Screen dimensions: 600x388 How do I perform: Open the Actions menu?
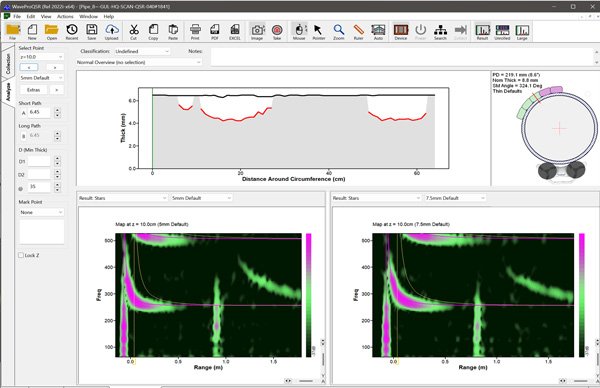tap(65, 16)
